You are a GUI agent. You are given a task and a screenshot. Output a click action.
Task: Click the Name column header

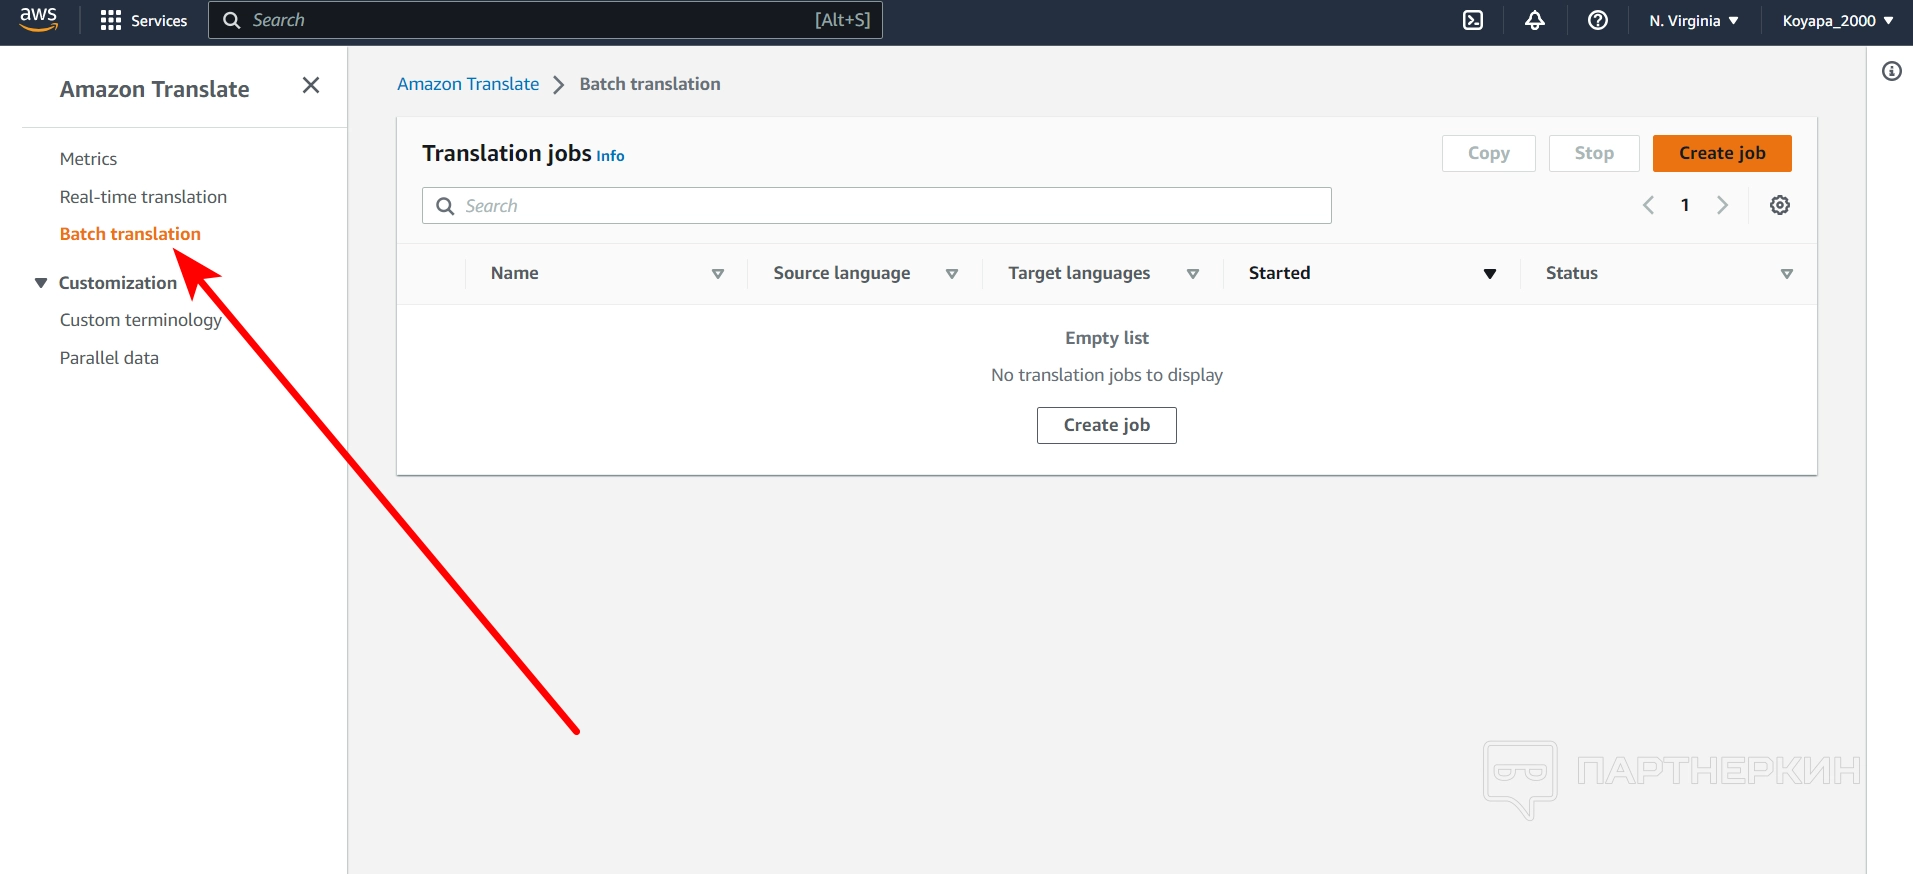point(515,273)
